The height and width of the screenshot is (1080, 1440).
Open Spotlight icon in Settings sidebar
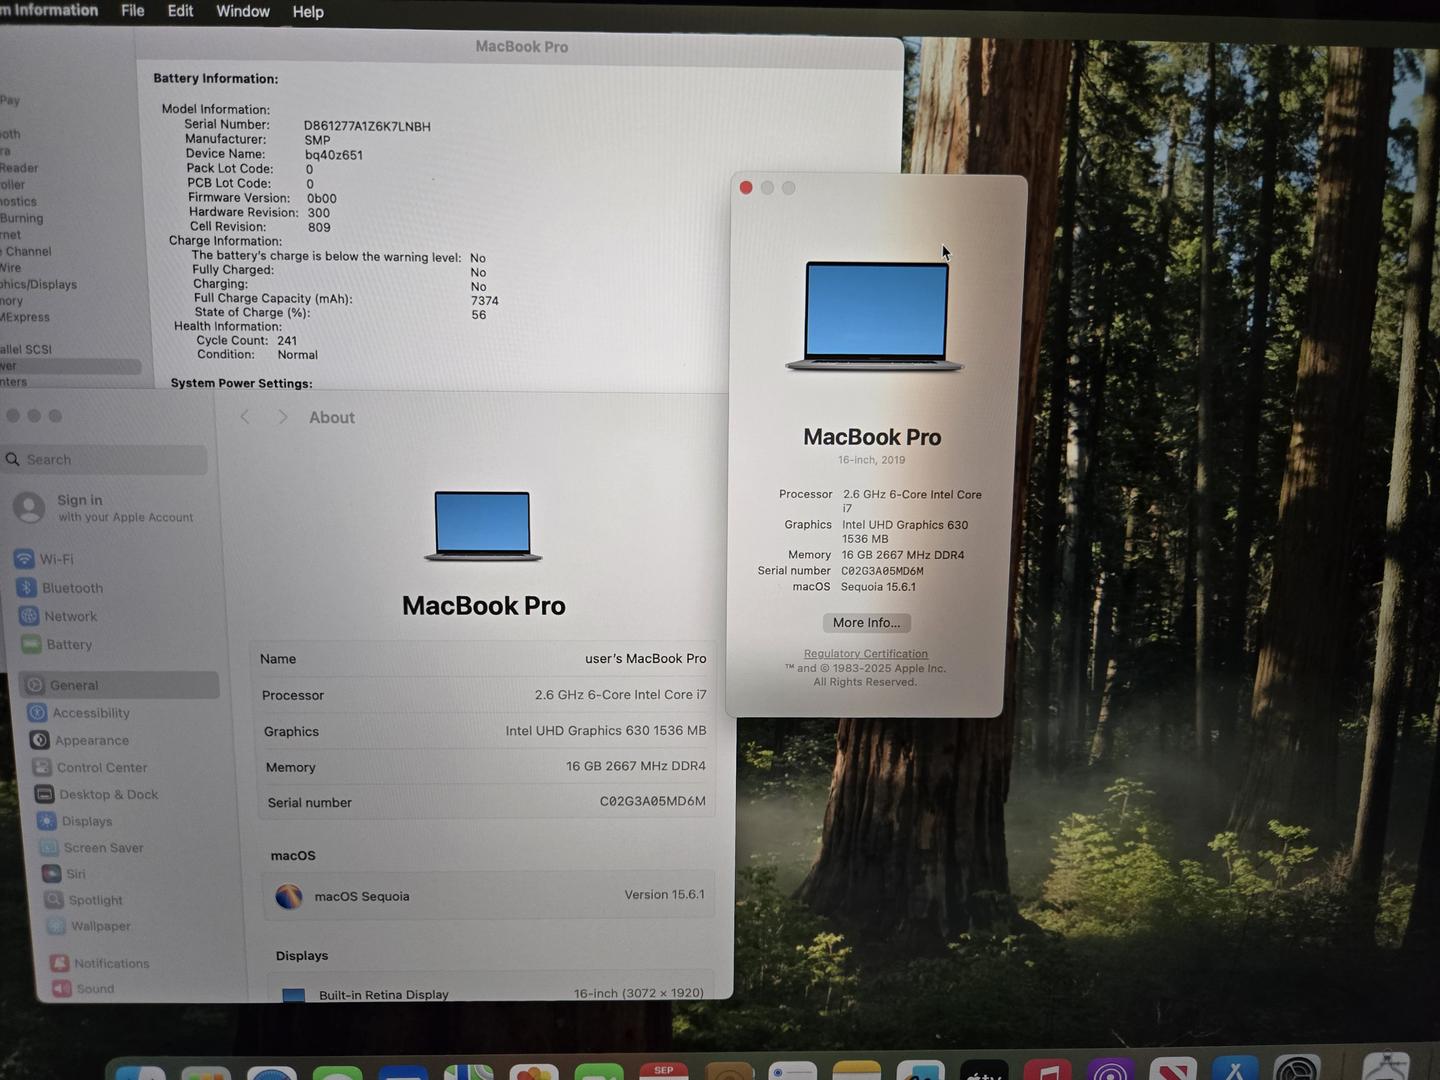[54, 900]
